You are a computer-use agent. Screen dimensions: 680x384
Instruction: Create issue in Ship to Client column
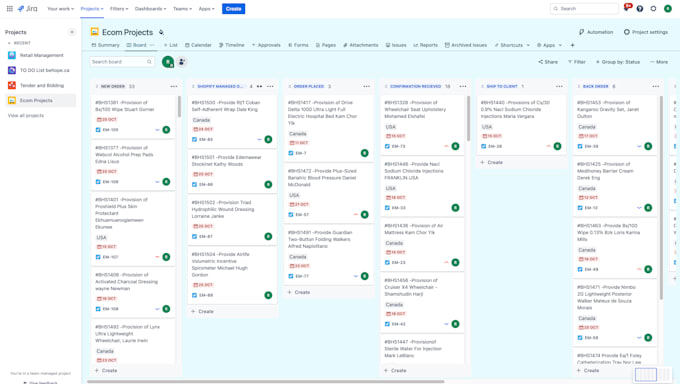[x=491, y=162]
